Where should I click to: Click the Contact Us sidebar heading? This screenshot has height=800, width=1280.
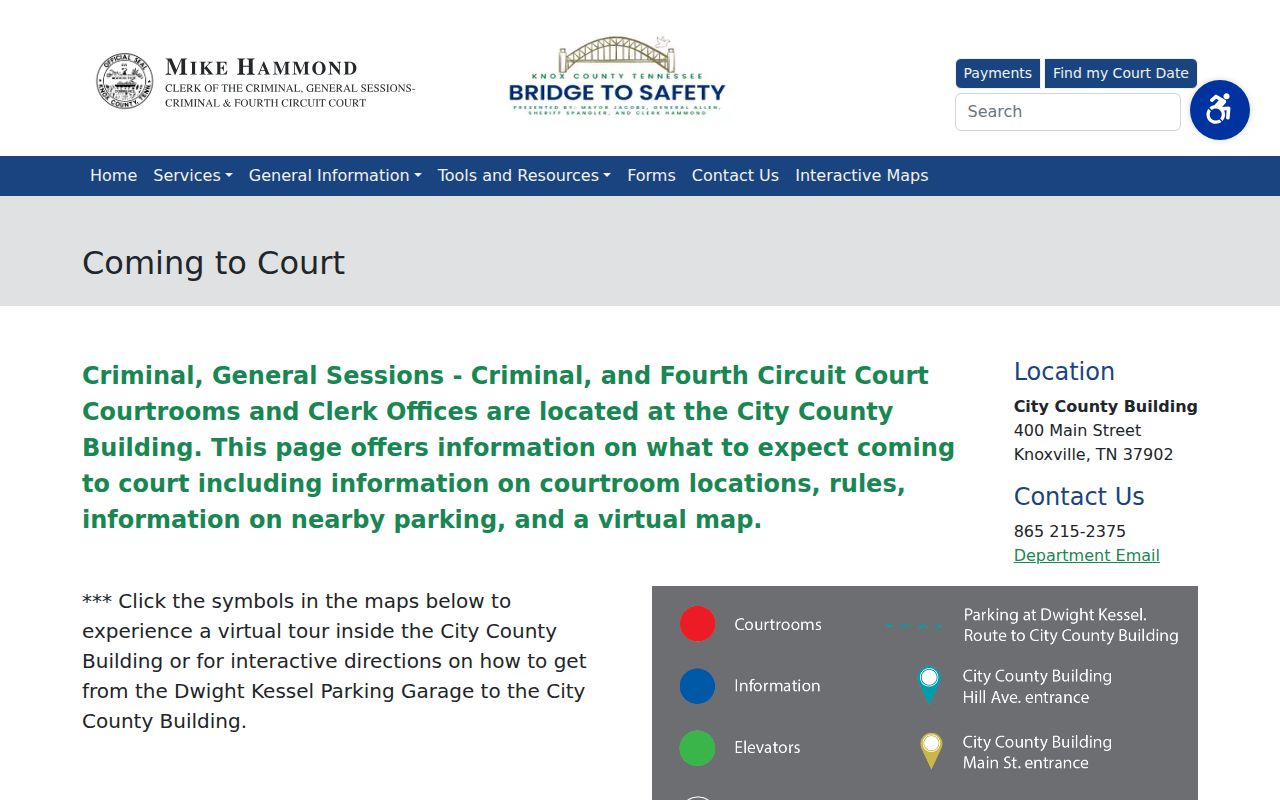pos(1079,496)
